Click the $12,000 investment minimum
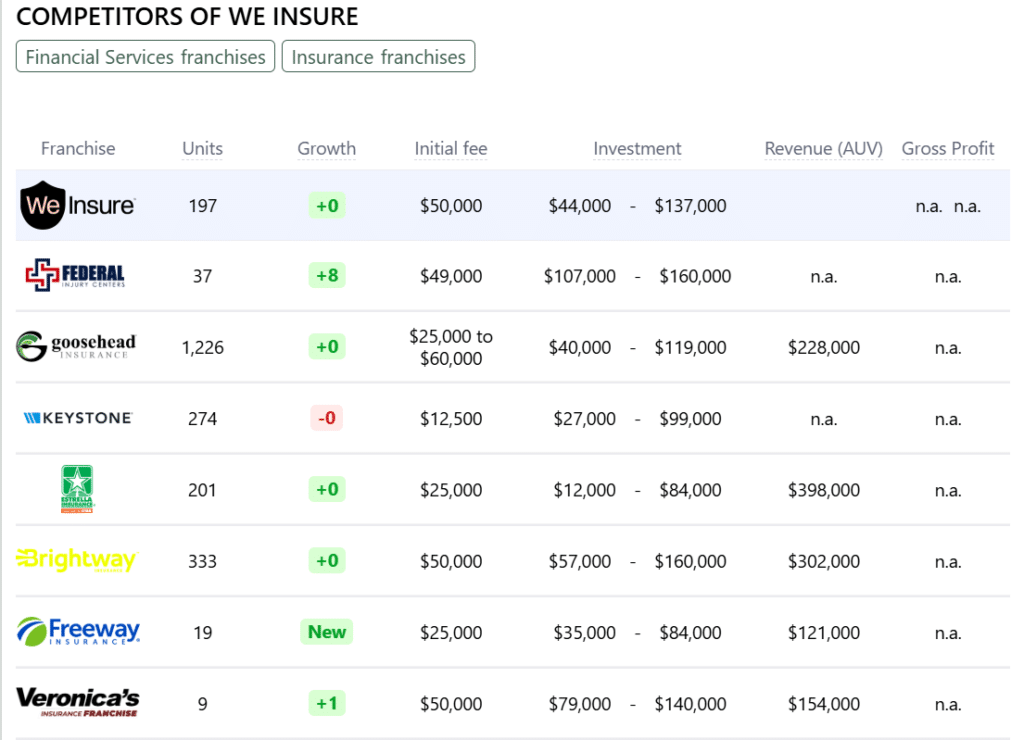The width and height of the screenshot is (1024, 740). tap(584, 489)
